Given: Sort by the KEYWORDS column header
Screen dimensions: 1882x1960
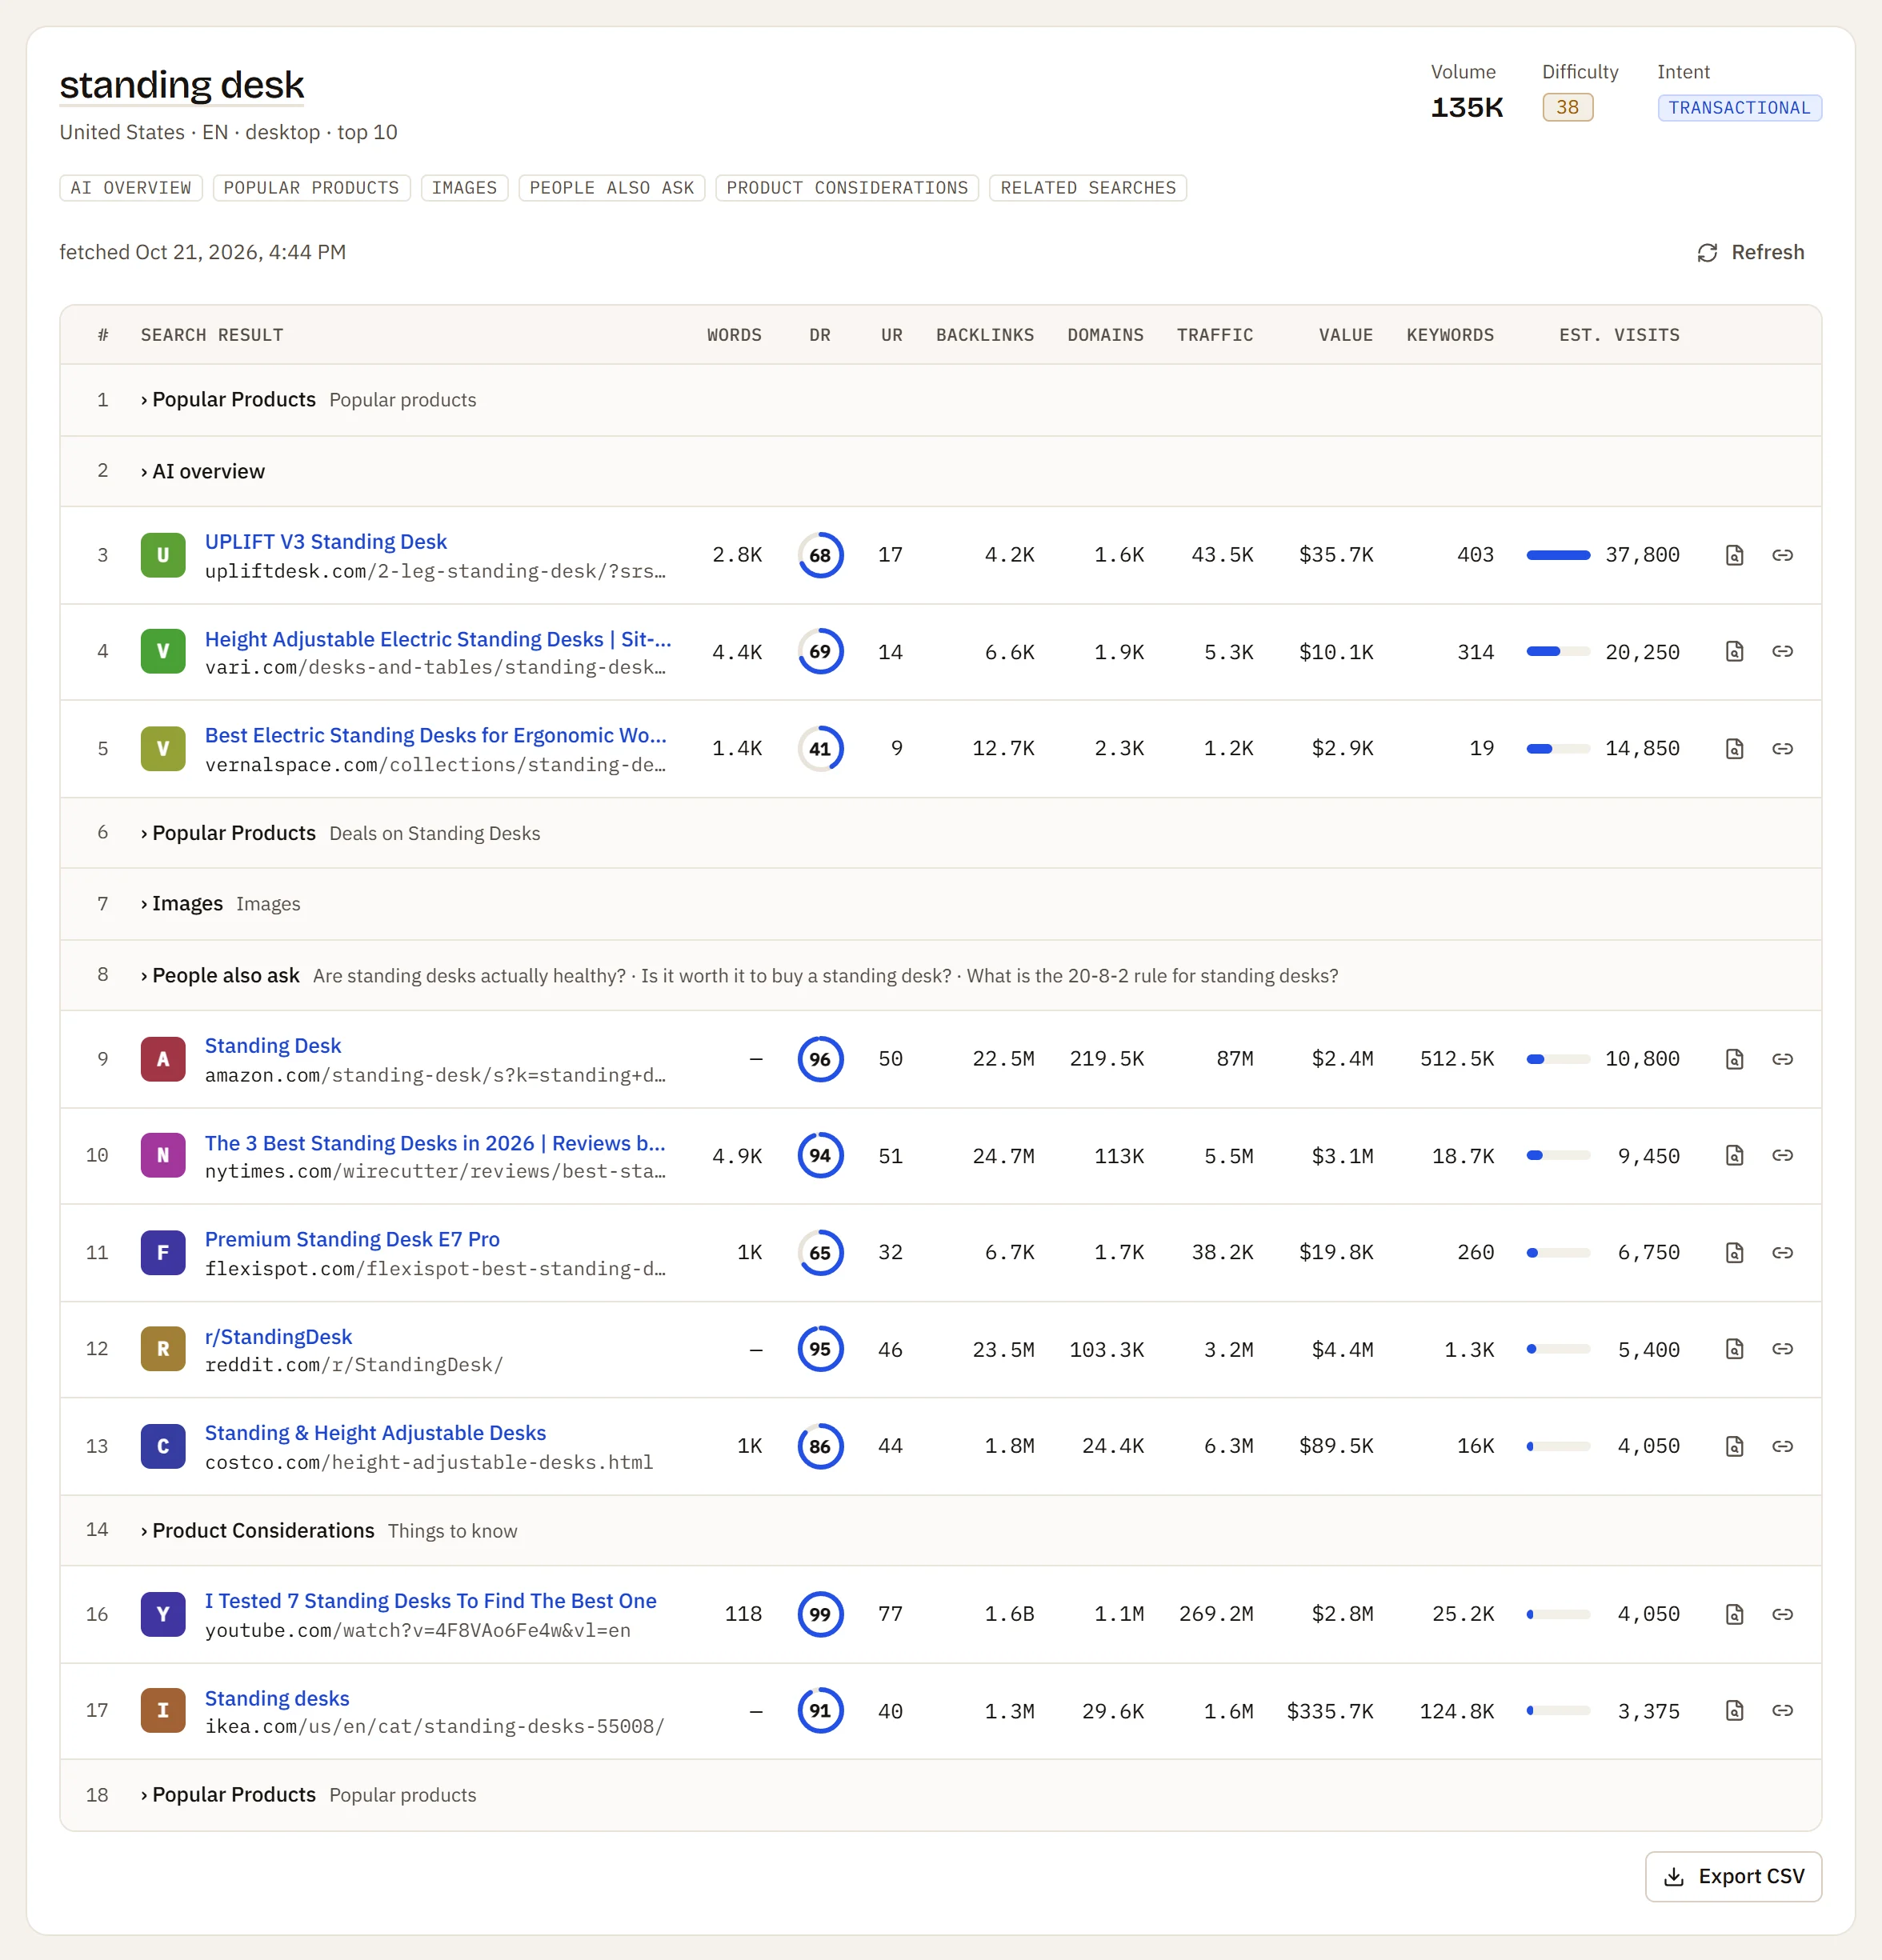Looking at the screenshot, I should [1450, 335].
